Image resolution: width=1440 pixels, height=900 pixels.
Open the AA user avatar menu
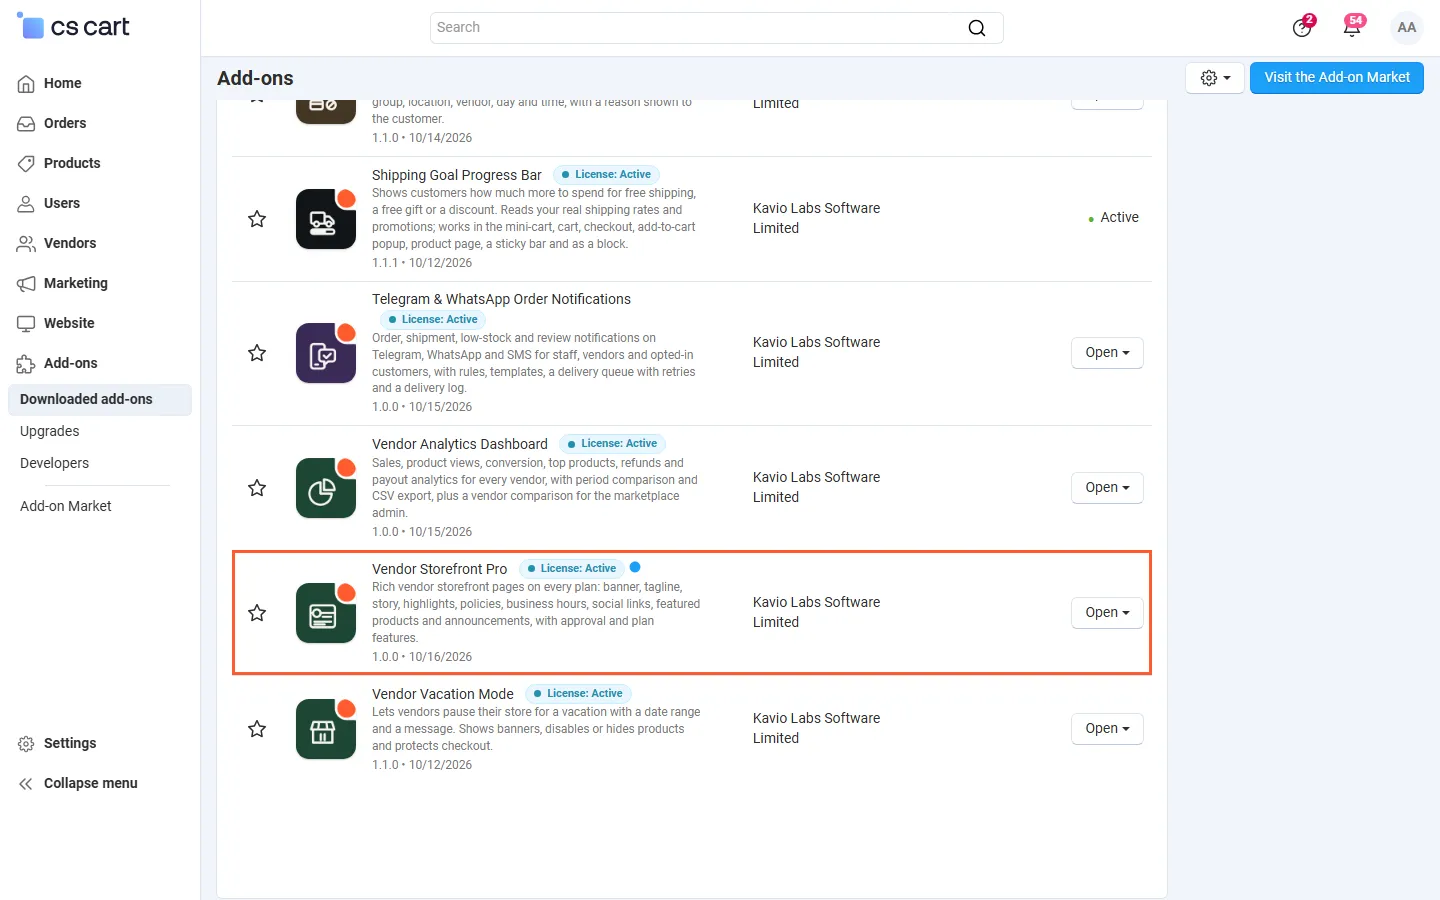pyautogui.click(x=1407, y=28)
